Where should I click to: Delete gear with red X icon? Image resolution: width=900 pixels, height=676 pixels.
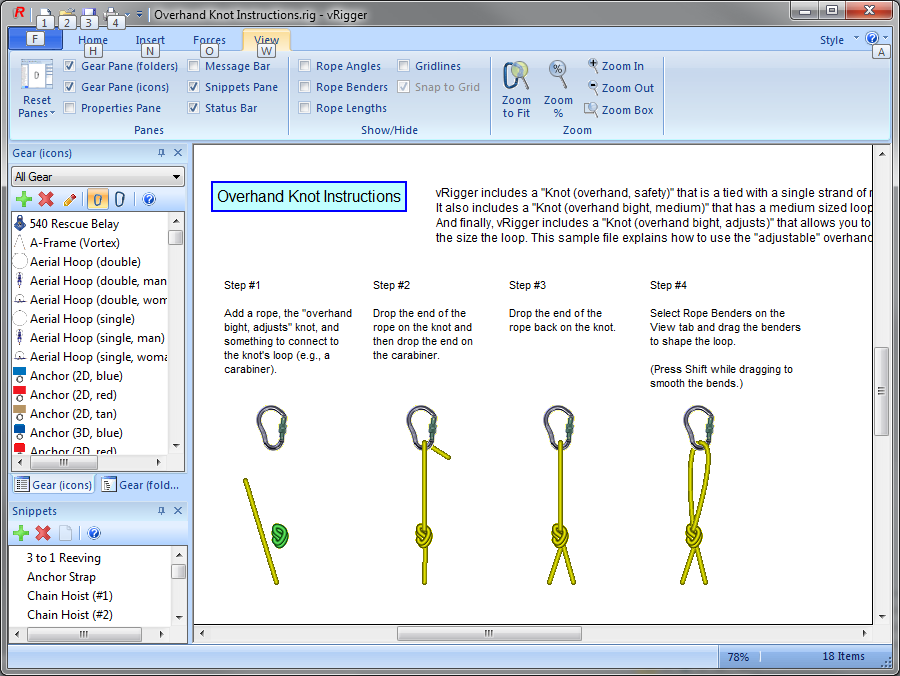46,199
